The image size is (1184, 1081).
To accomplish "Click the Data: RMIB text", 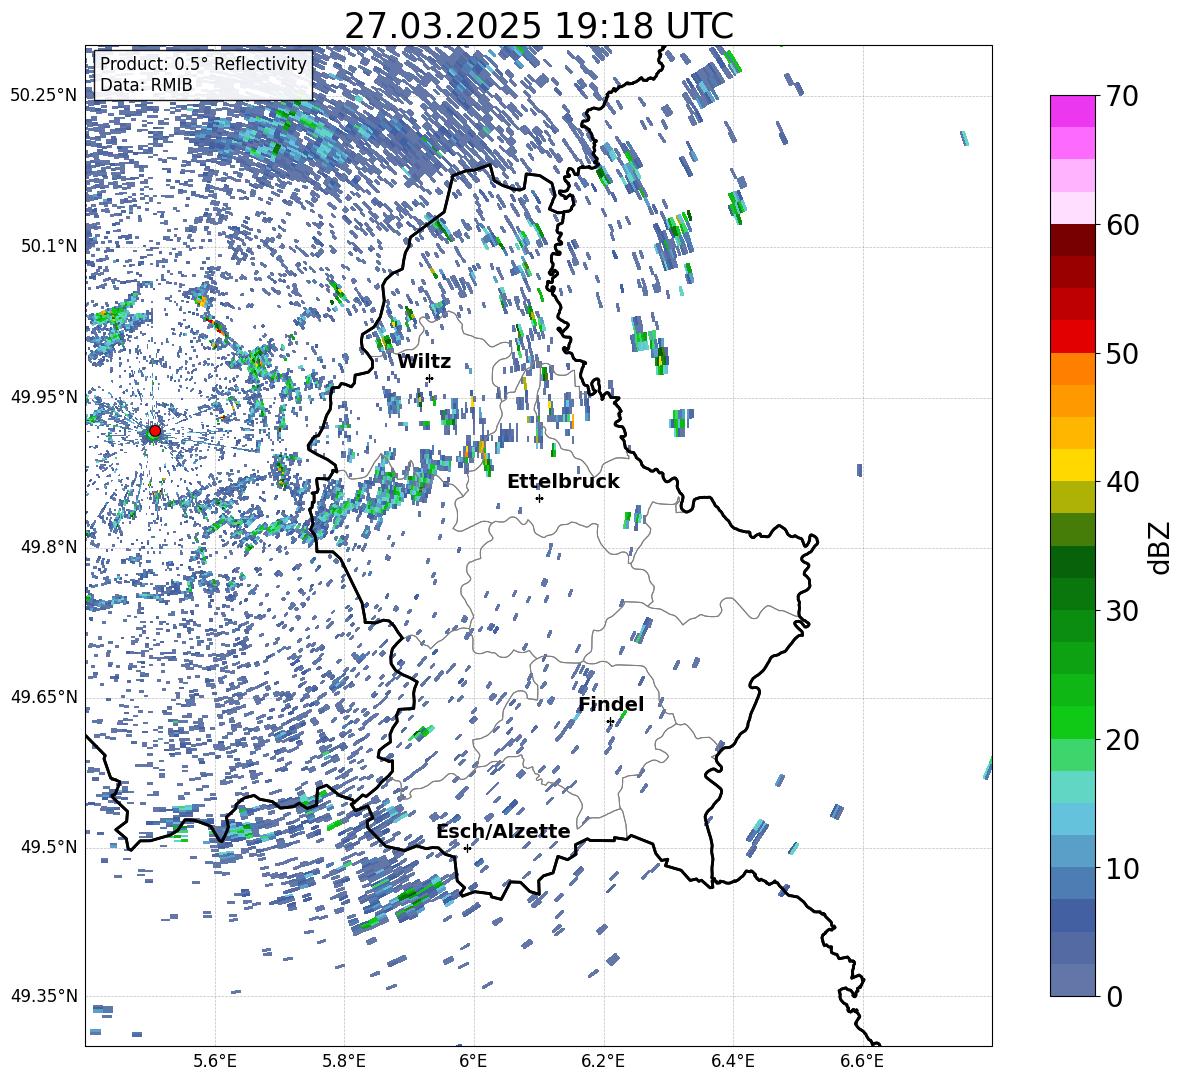I will 146,85.
